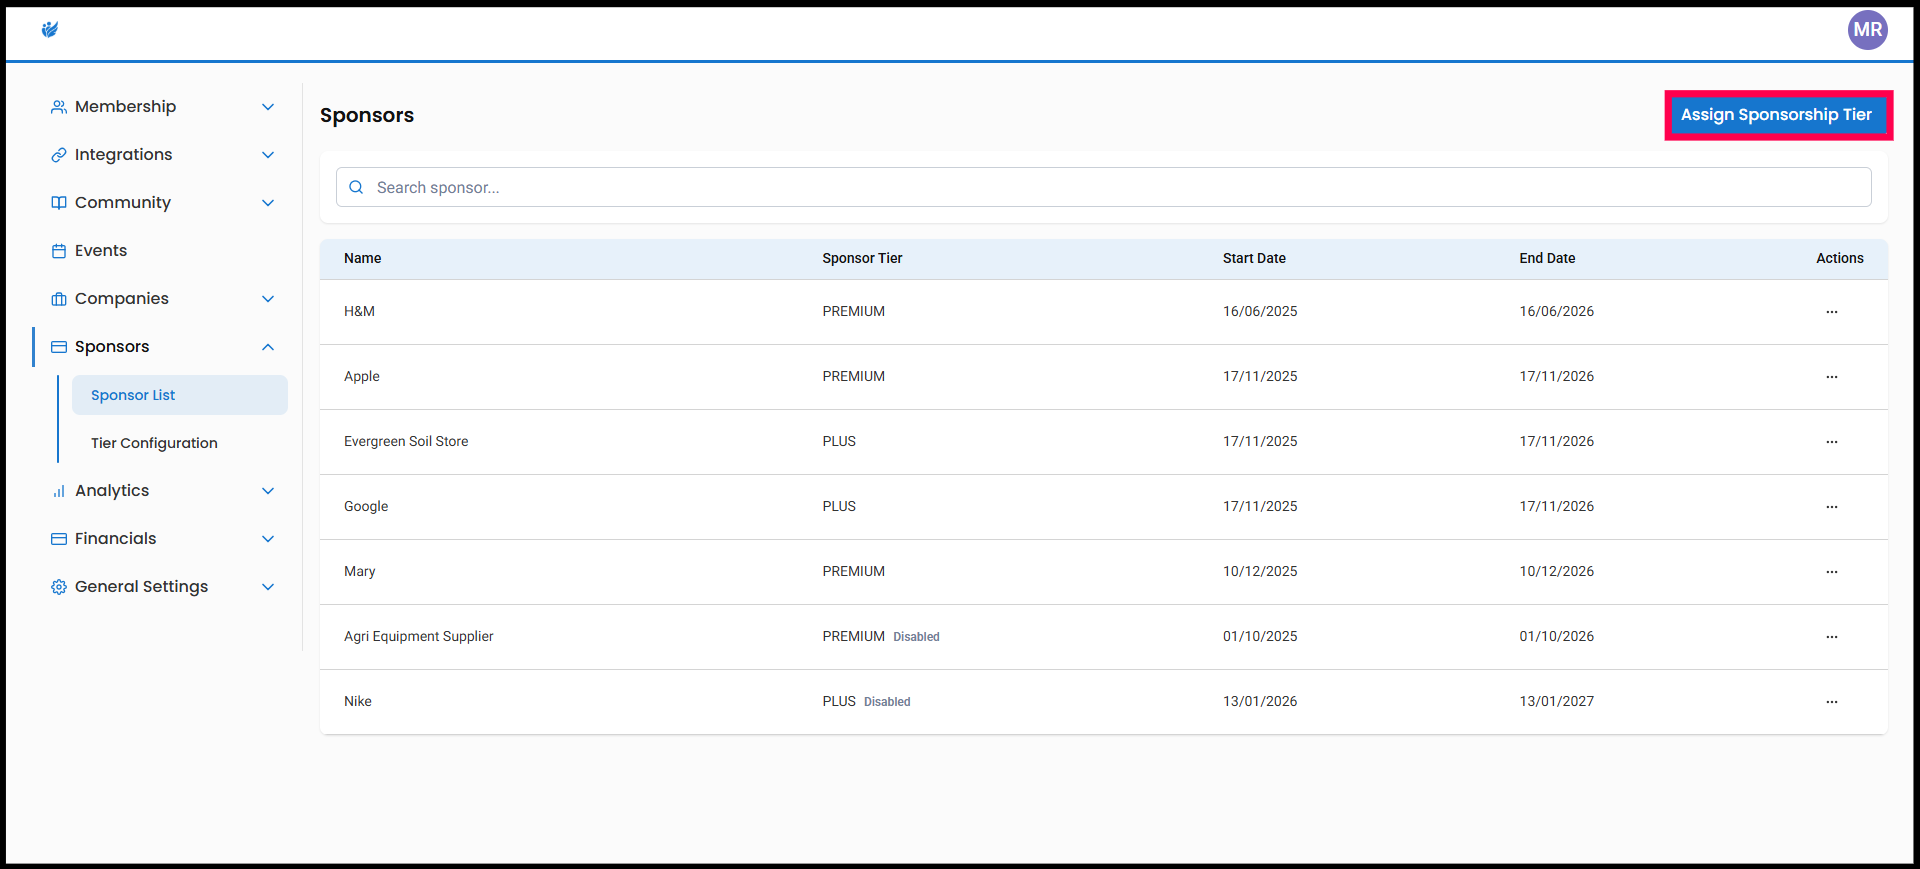Click the Integrations link icon
The height and width of the screenshot is (869, 1920).
(x=59, y=155)
